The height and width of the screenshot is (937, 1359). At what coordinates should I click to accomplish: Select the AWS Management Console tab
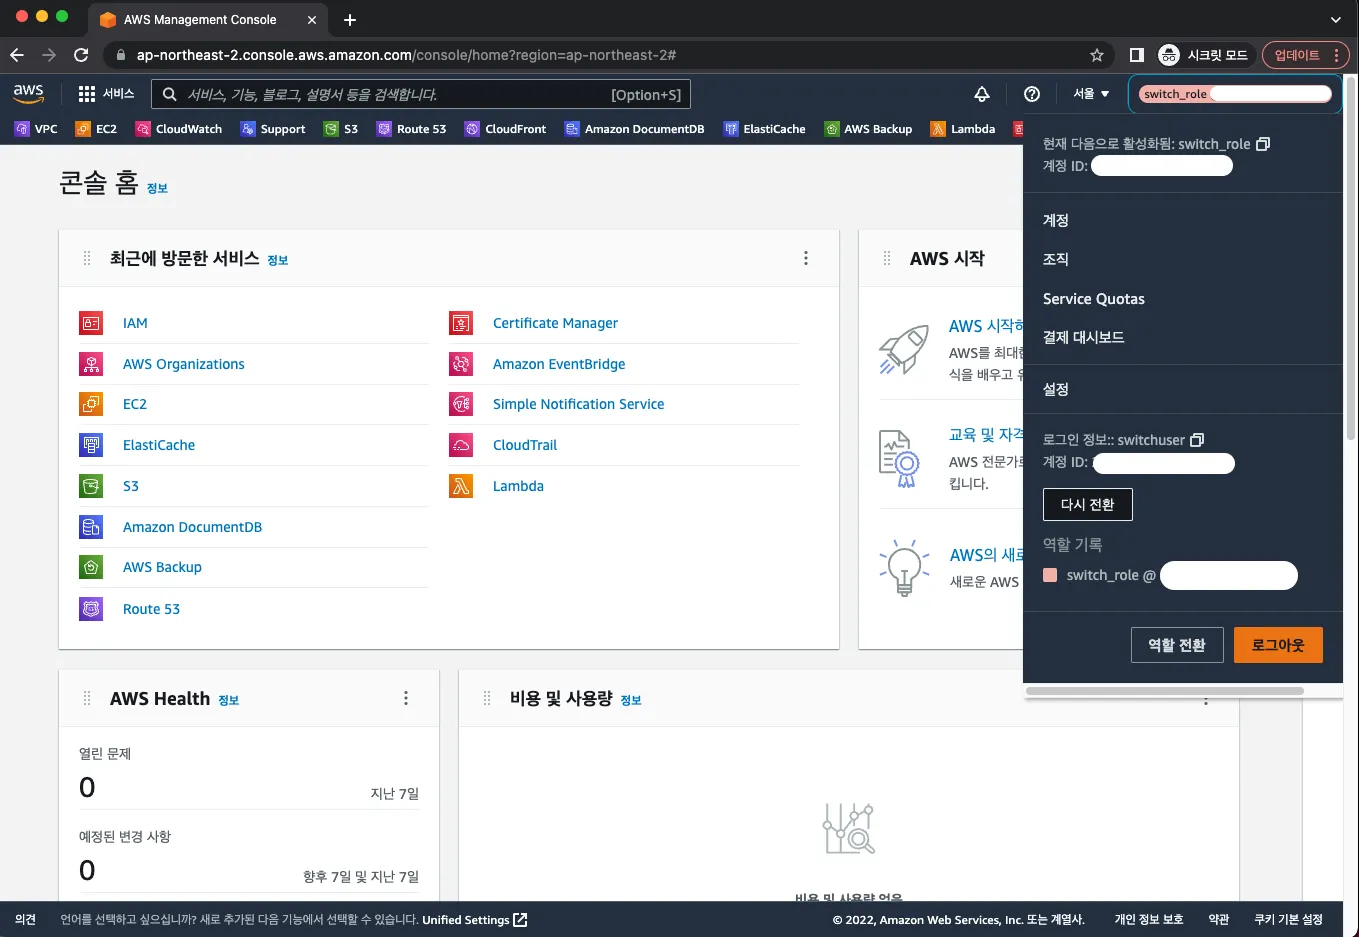tap(208, 20)
